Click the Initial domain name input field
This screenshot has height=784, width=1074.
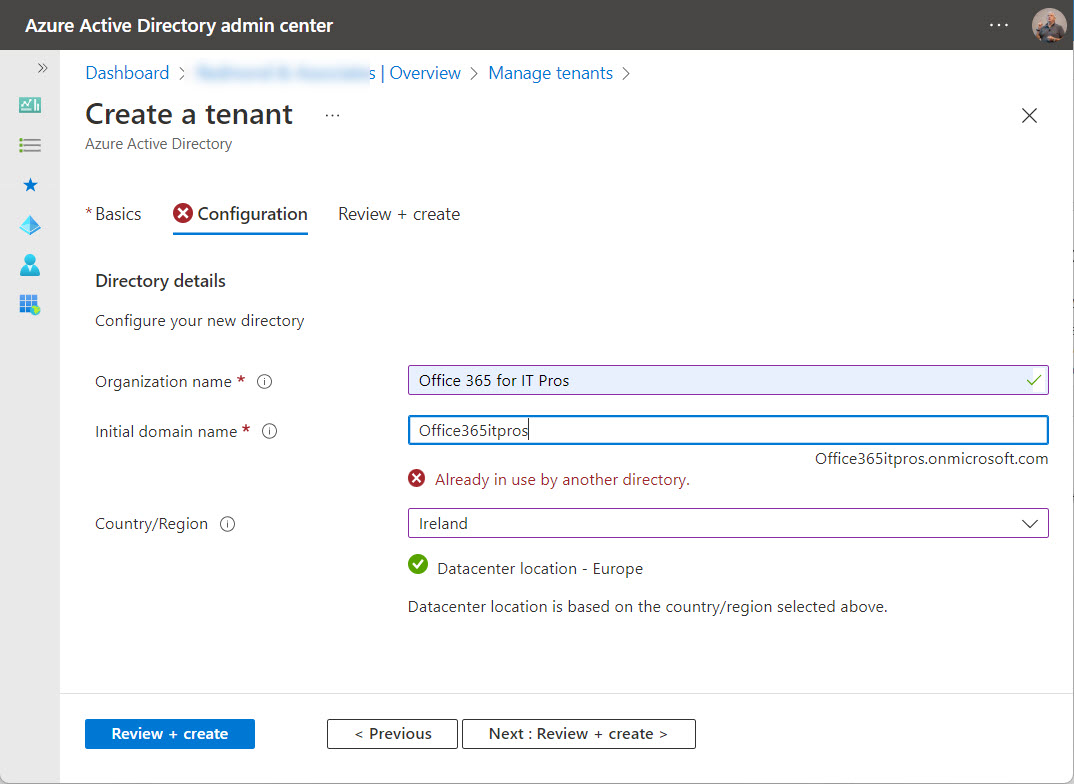[x=728, y=430]
